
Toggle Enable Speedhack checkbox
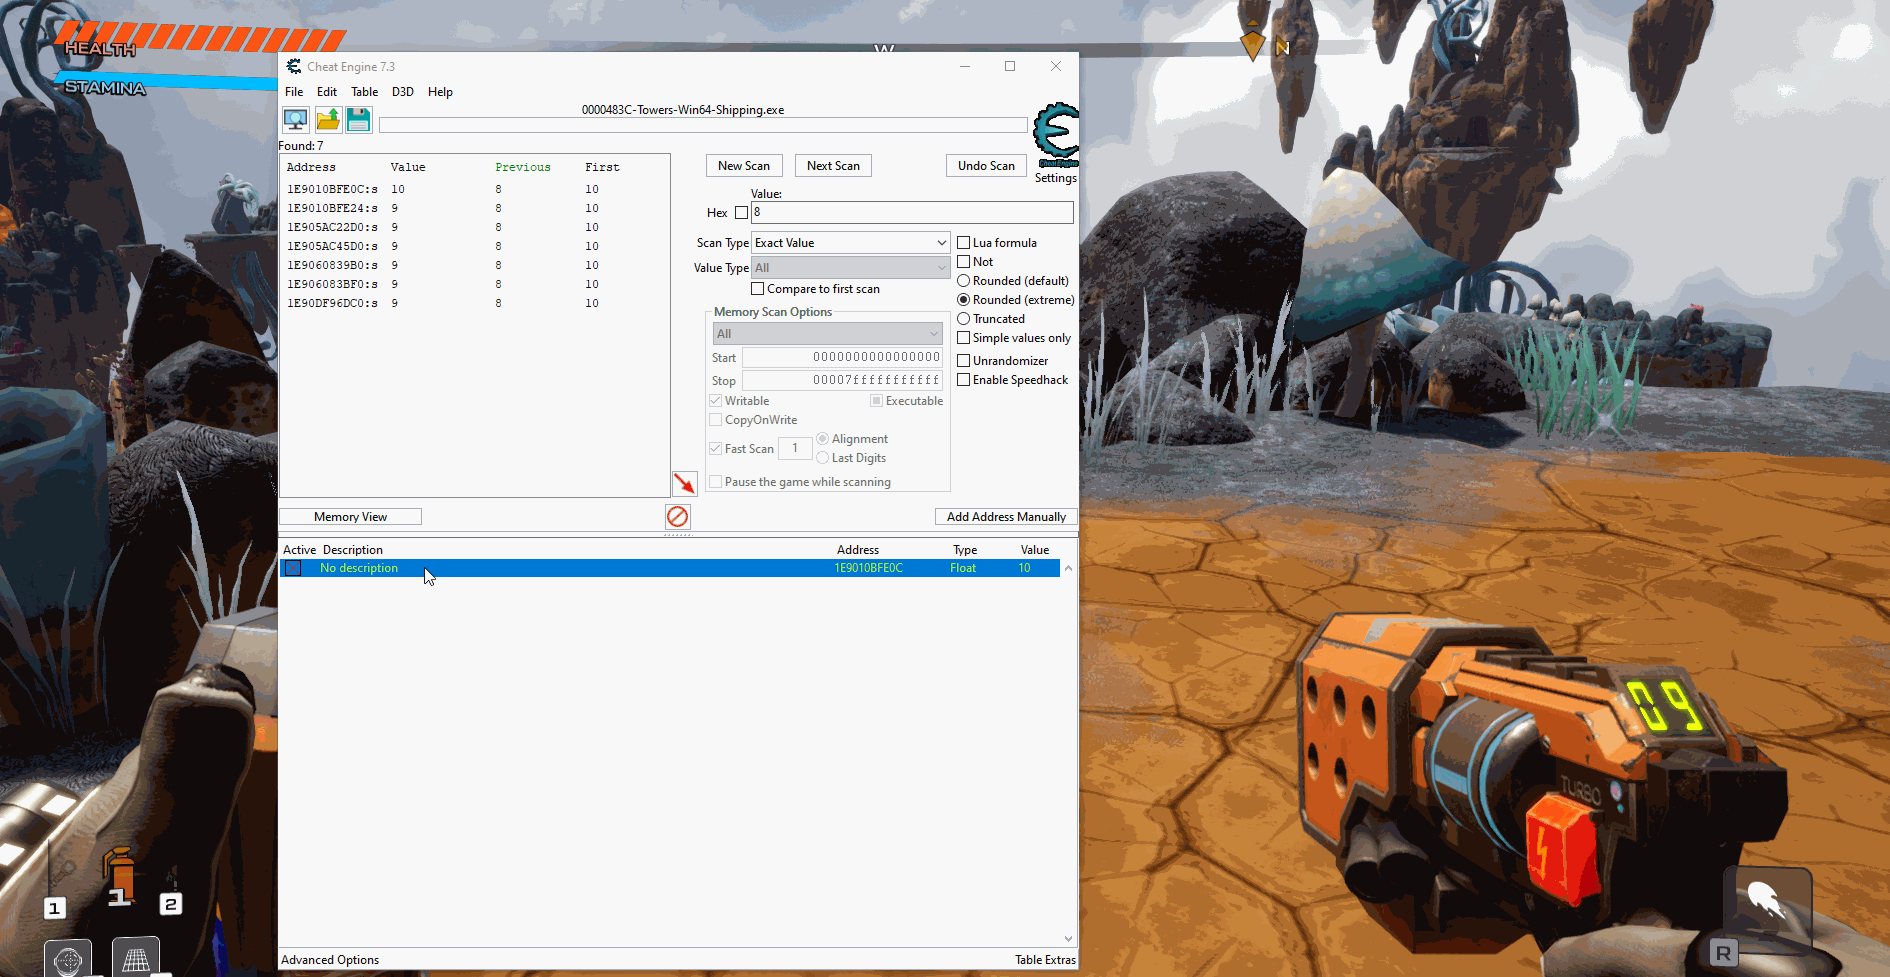964,380
